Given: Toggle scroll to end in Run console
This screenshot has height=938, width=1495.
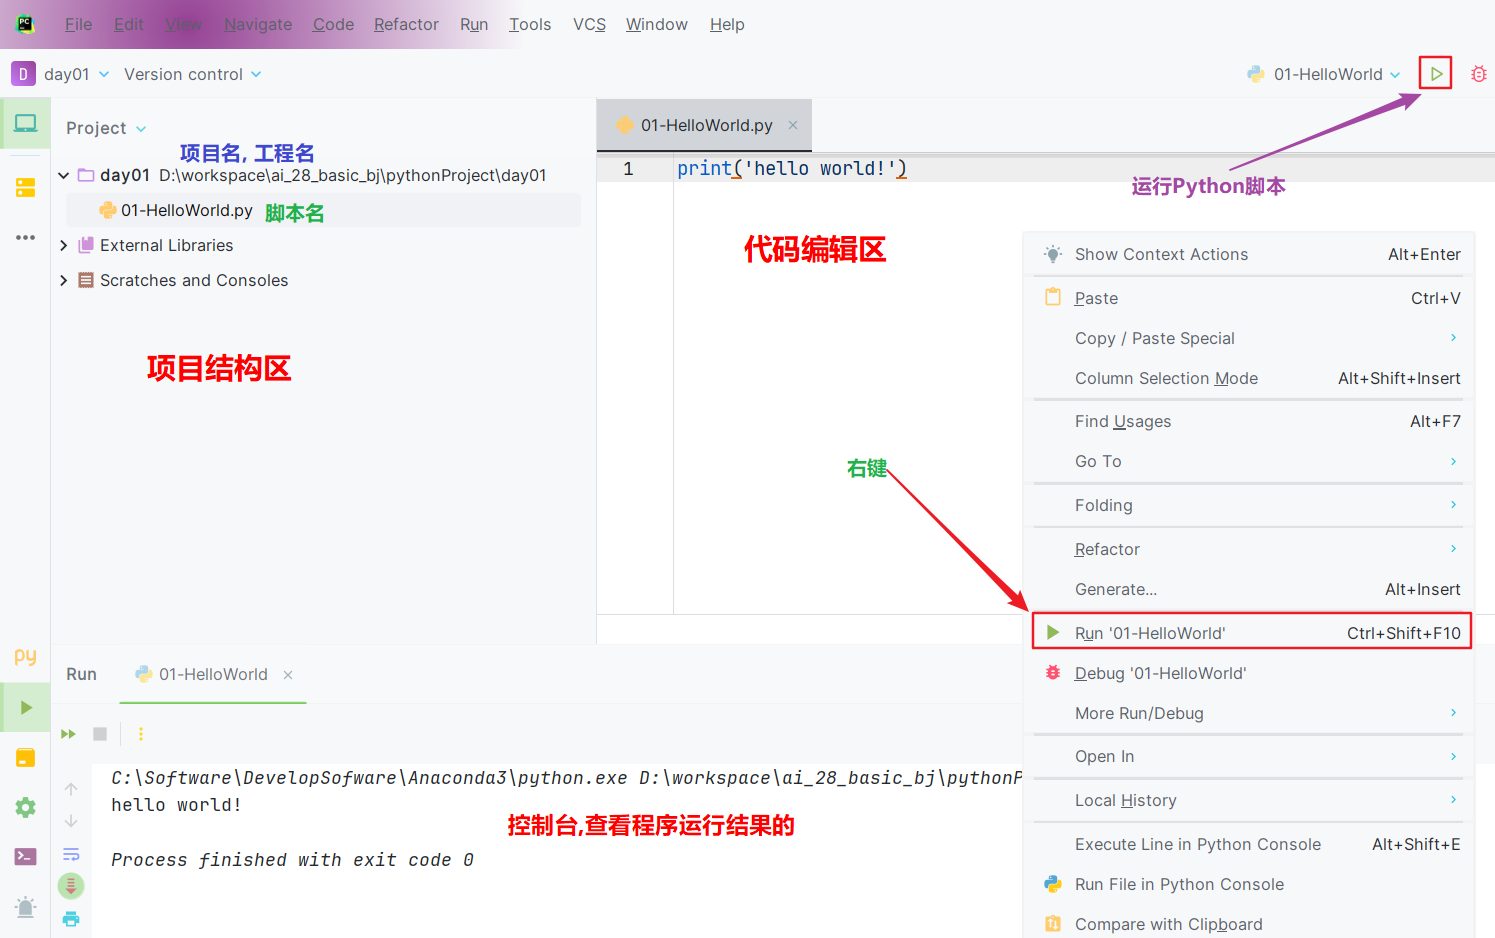Looking at the screenshot, I should pyautogui.click(x=71, y=886).
